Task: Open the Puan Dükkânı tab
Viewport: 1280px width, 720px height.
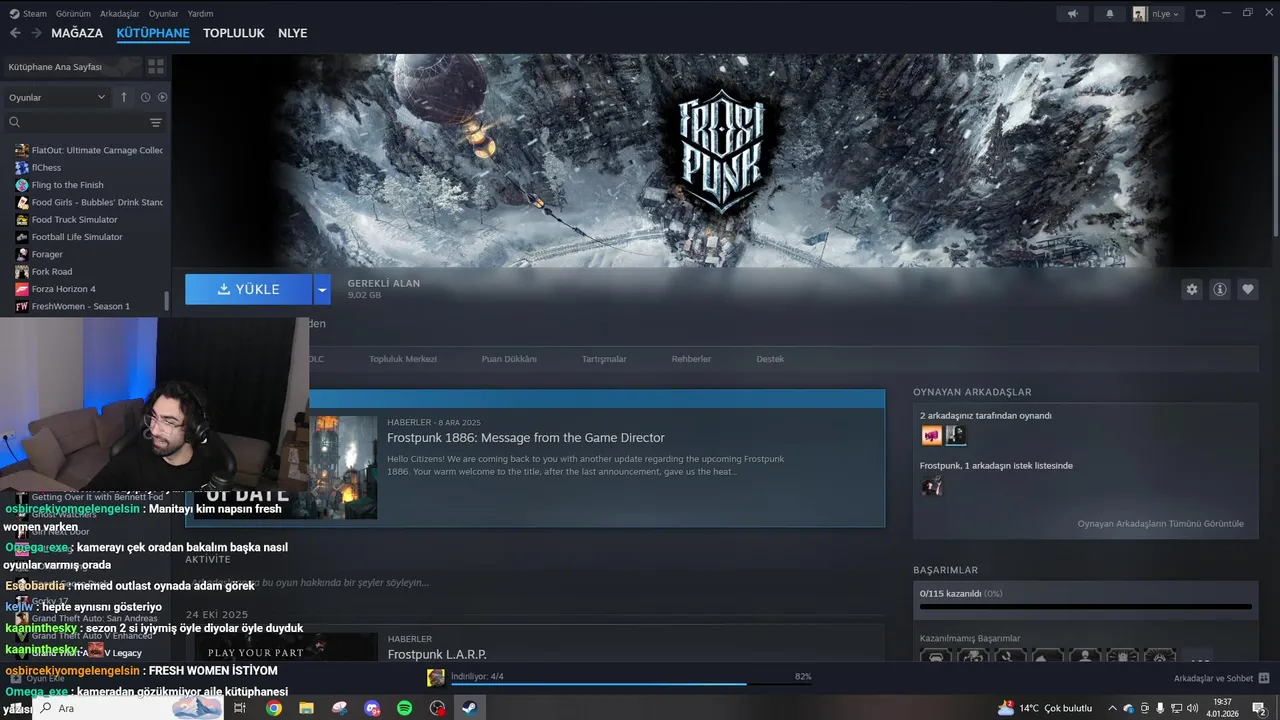Action: click(x=509, y=359)
